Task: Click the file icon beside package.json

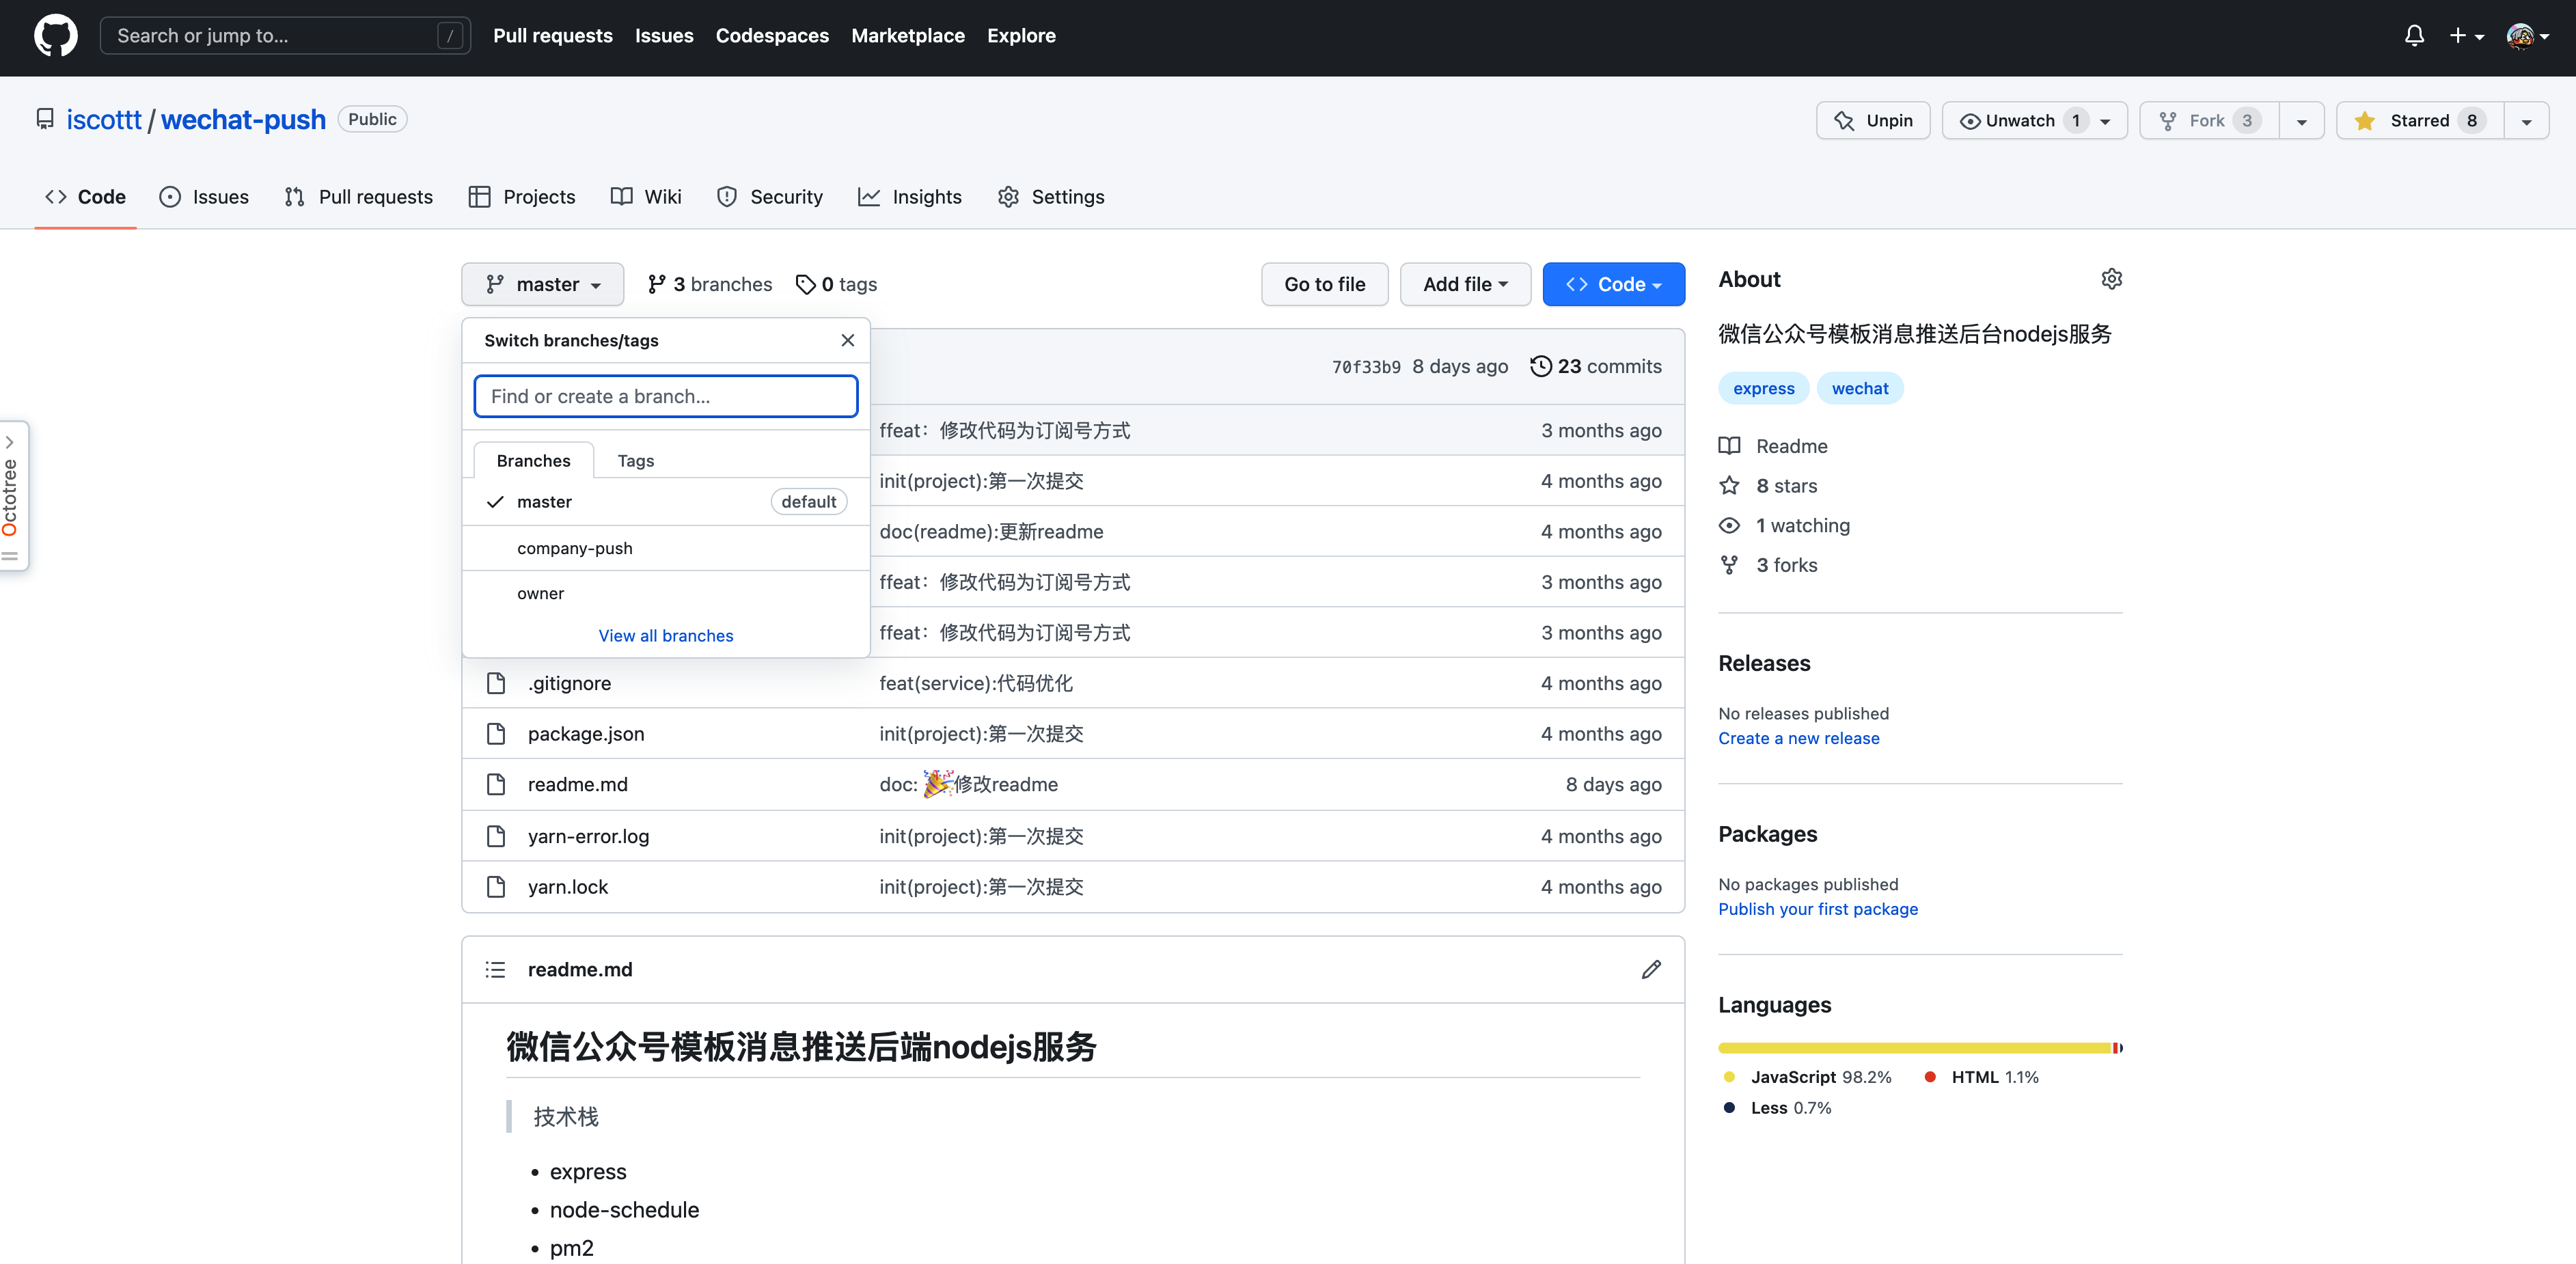Action: click(x=495, y=734)
